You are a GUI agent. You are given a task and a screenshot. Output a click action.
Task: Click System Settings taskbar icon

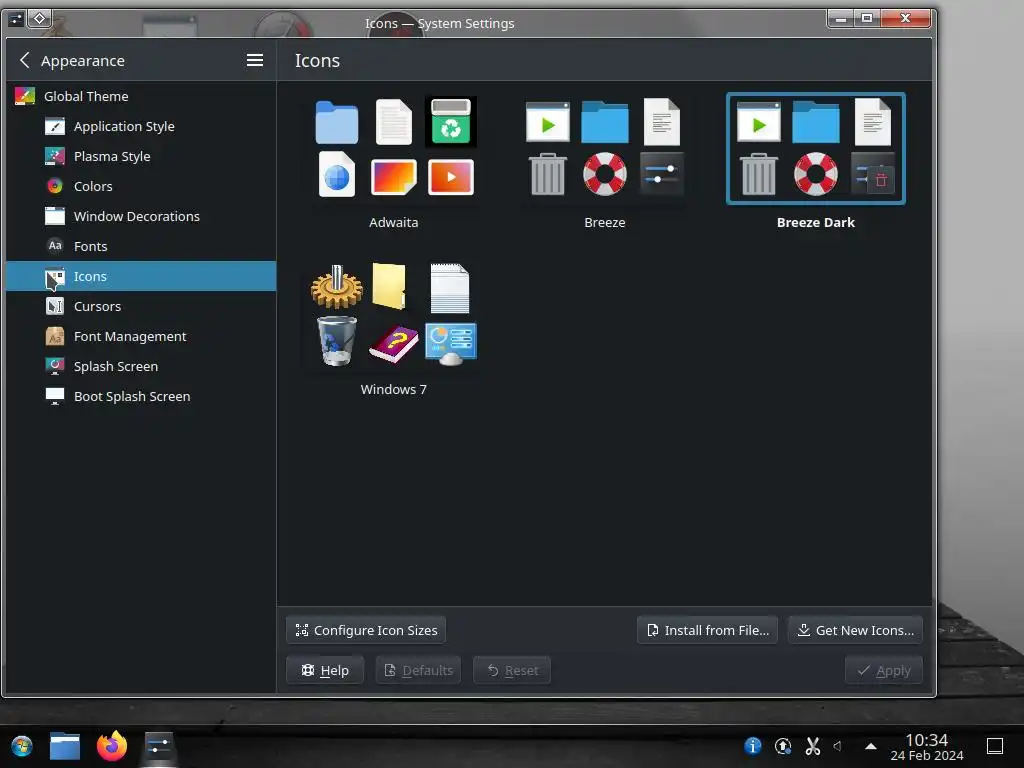[x=158, y=746]
